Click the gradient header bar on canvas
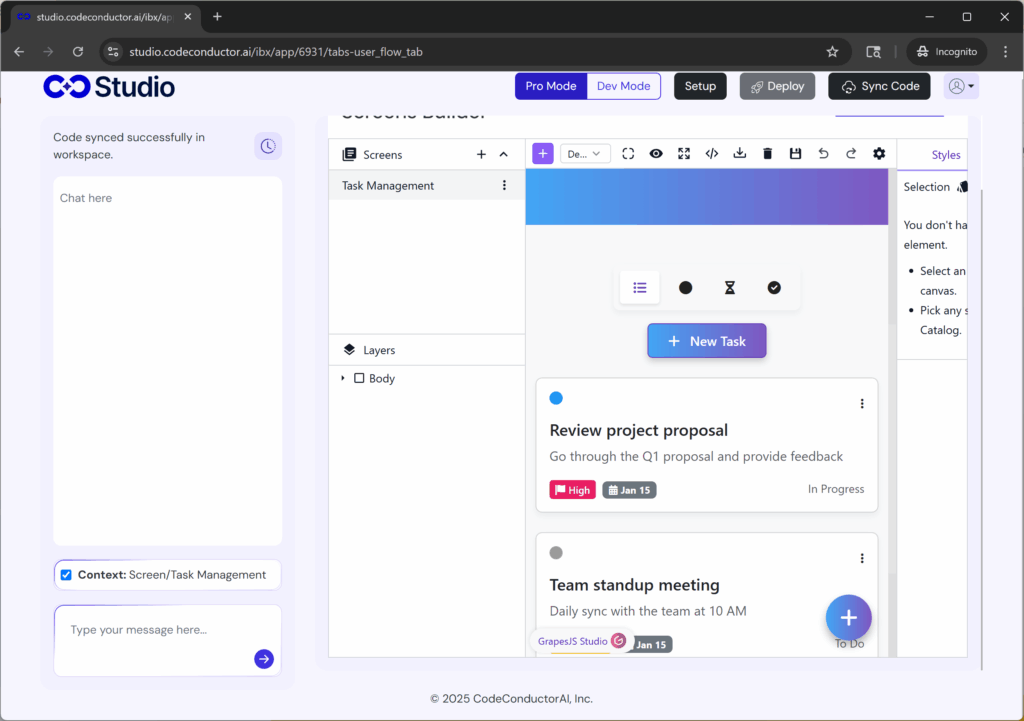This screenshot has width=1024, height=721. tap(707, 196)
